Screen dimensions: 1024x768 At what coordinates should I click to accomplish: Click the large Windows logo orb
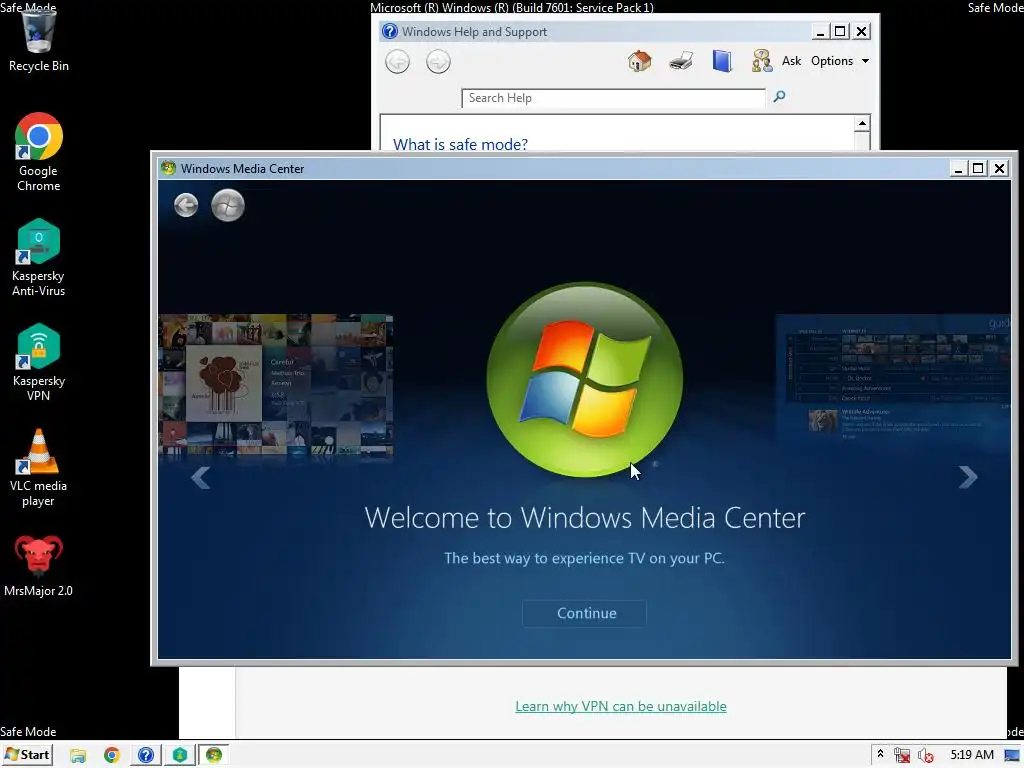point(585,379)
